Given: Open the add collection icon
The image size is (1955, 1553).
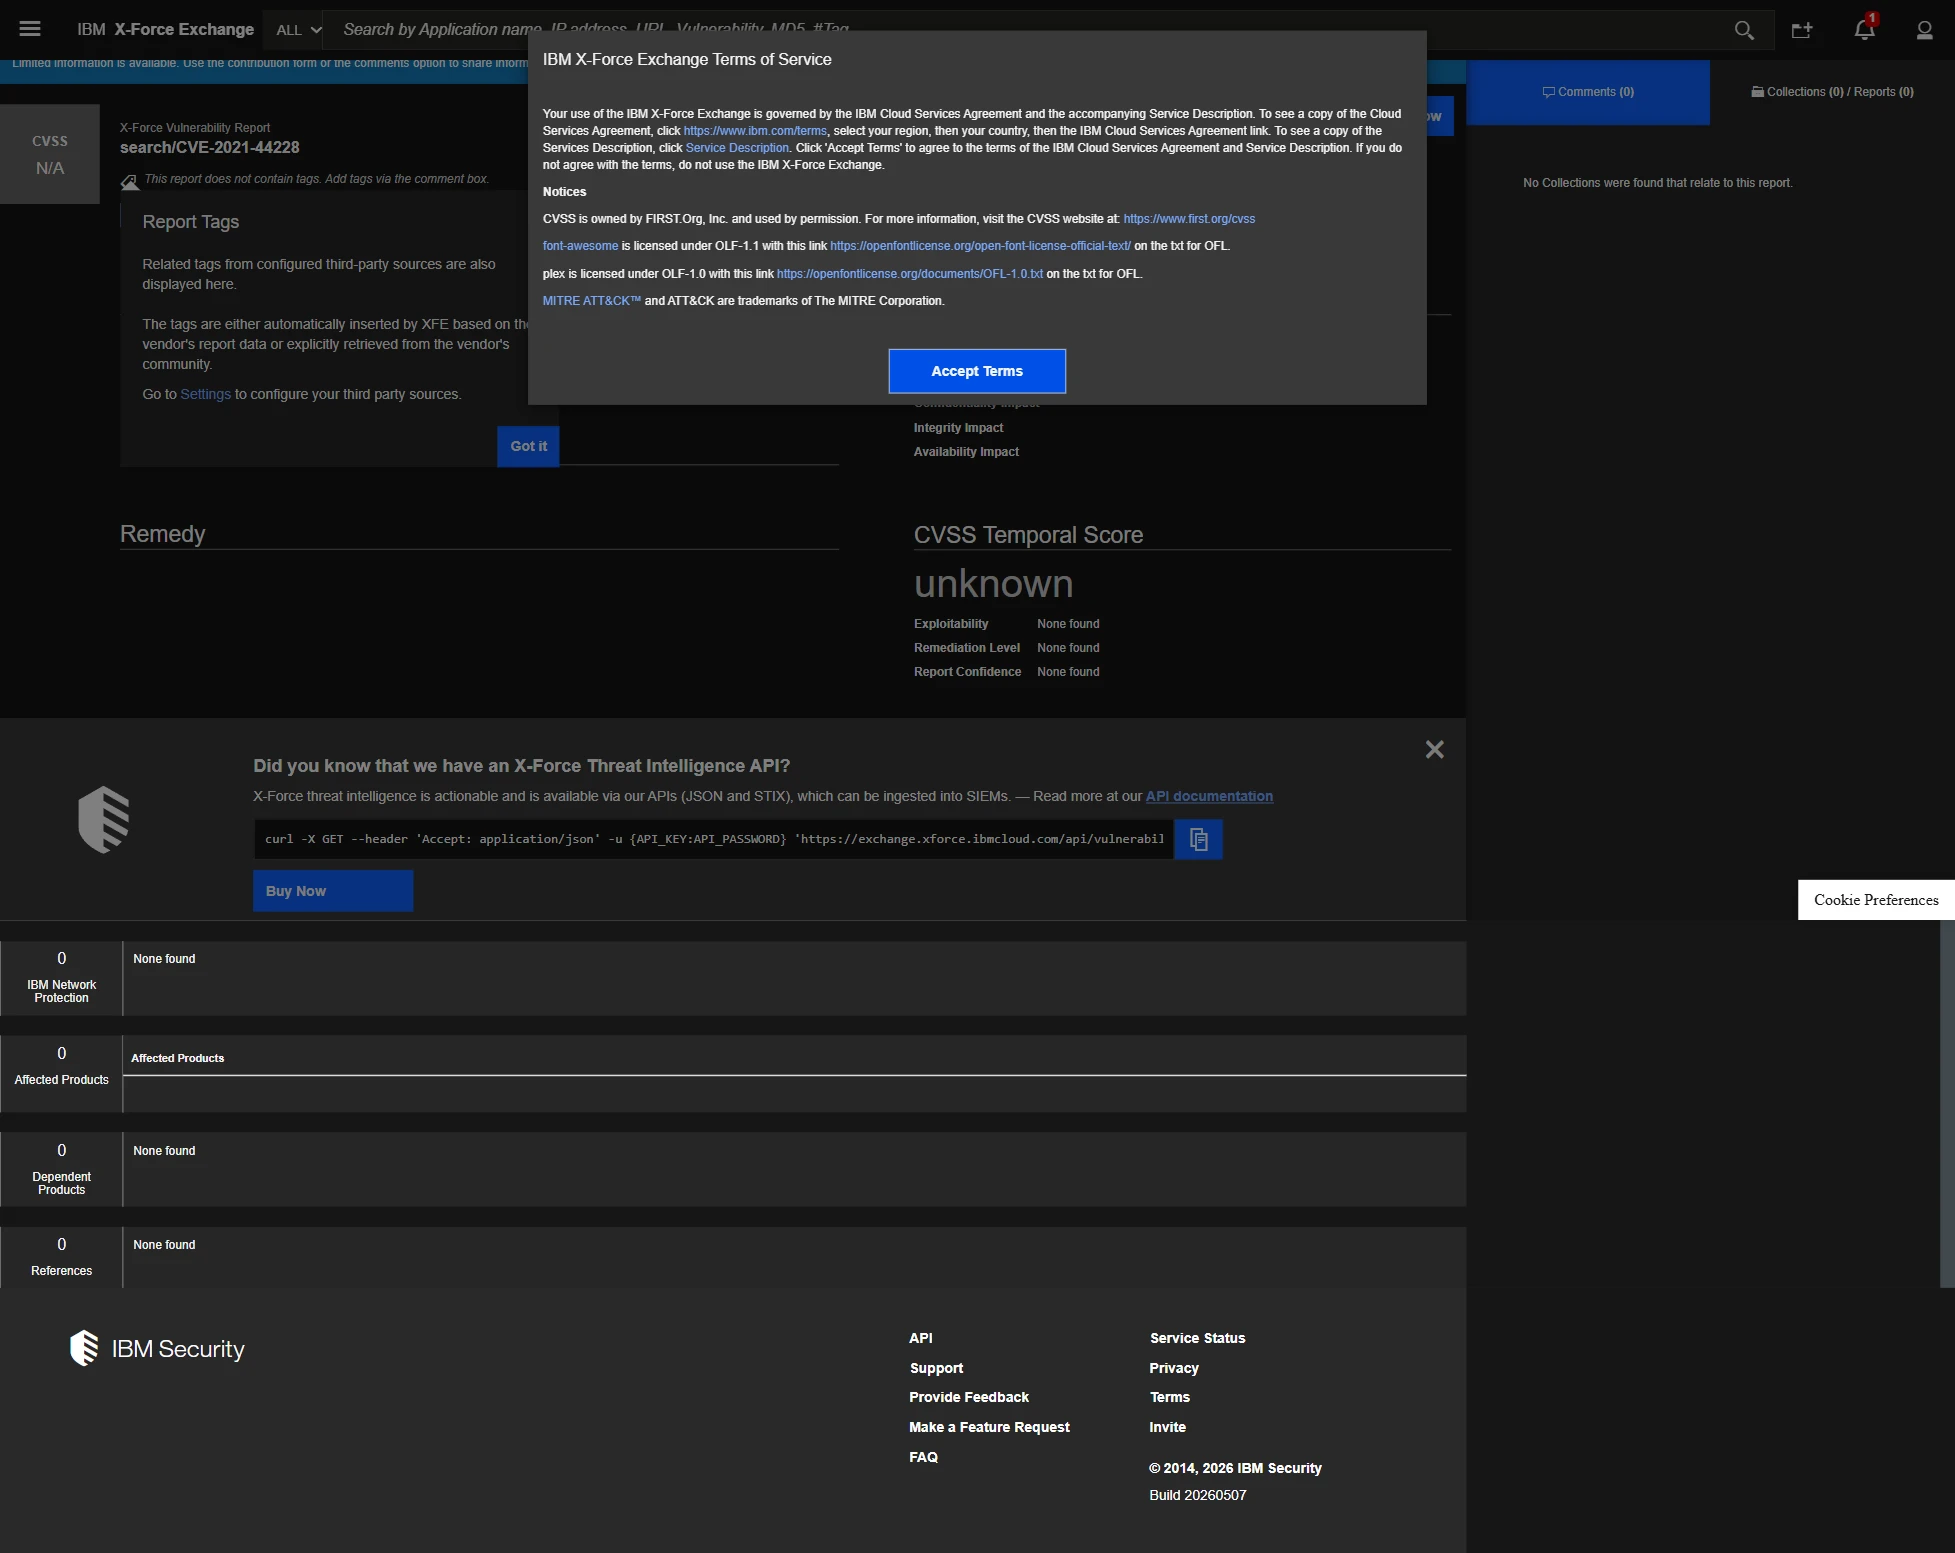Looking at the screenshot, I should (x=1802, y=30).
